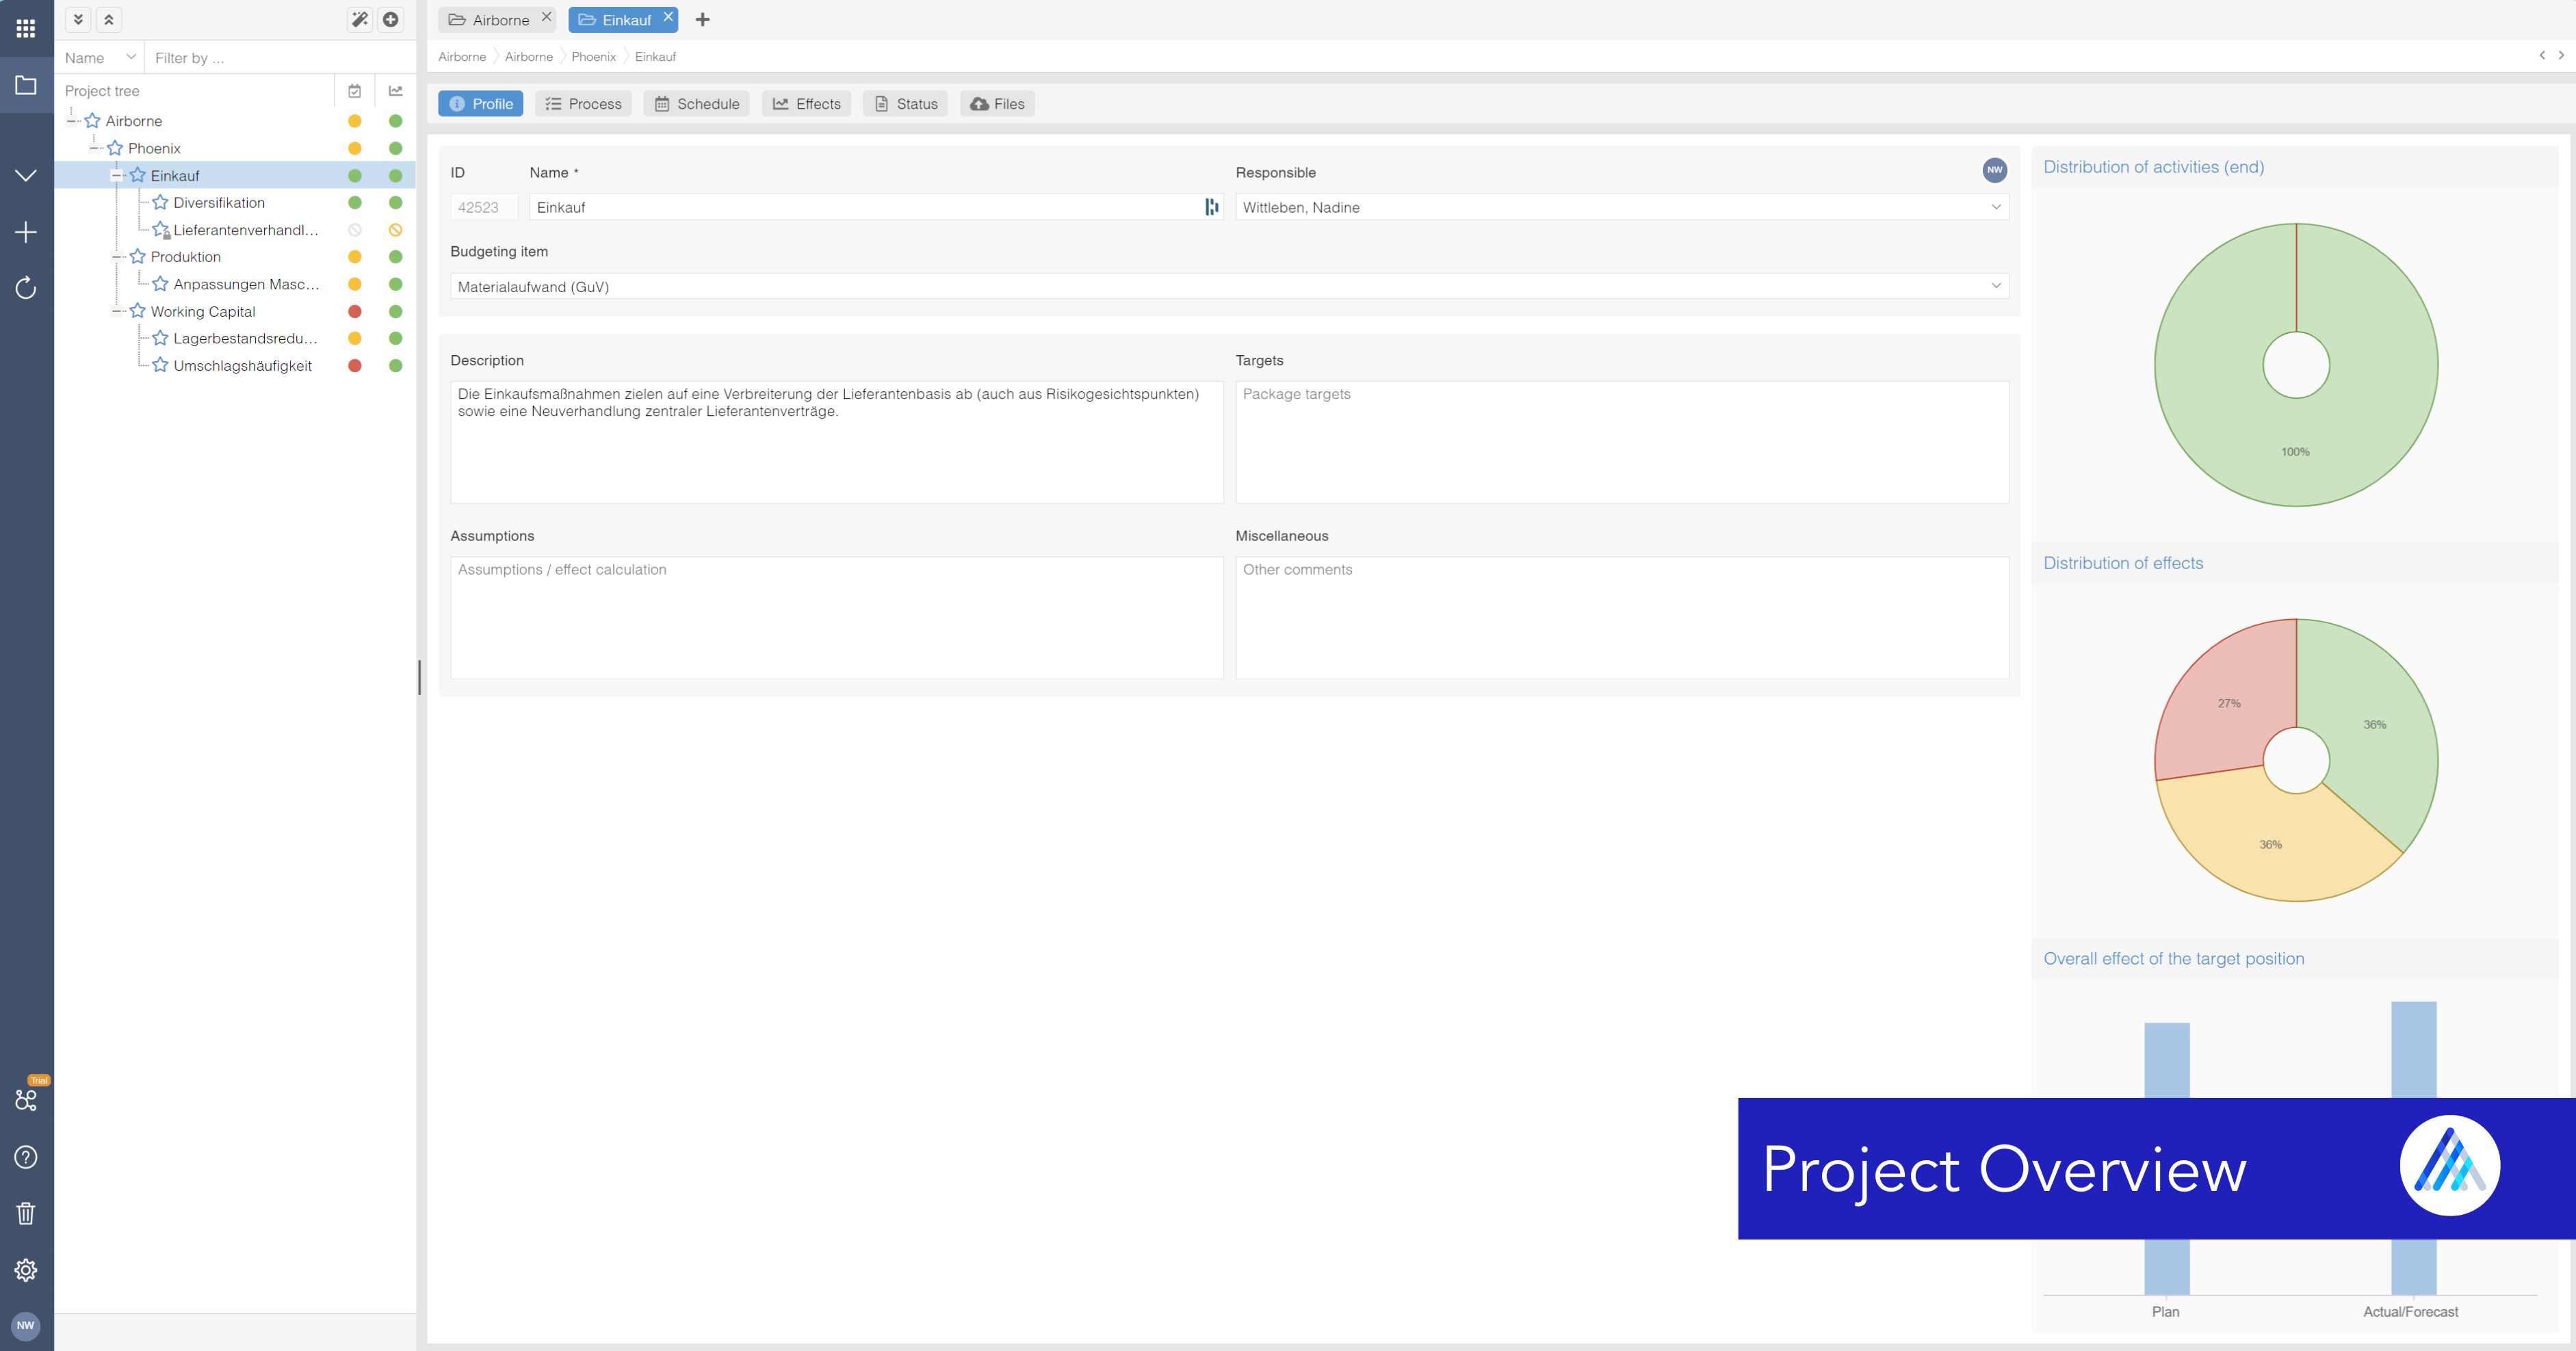Switch to the Airborne document tab
The width and height of the screenshot is (2576, 1351).
[x=497, y=19]
